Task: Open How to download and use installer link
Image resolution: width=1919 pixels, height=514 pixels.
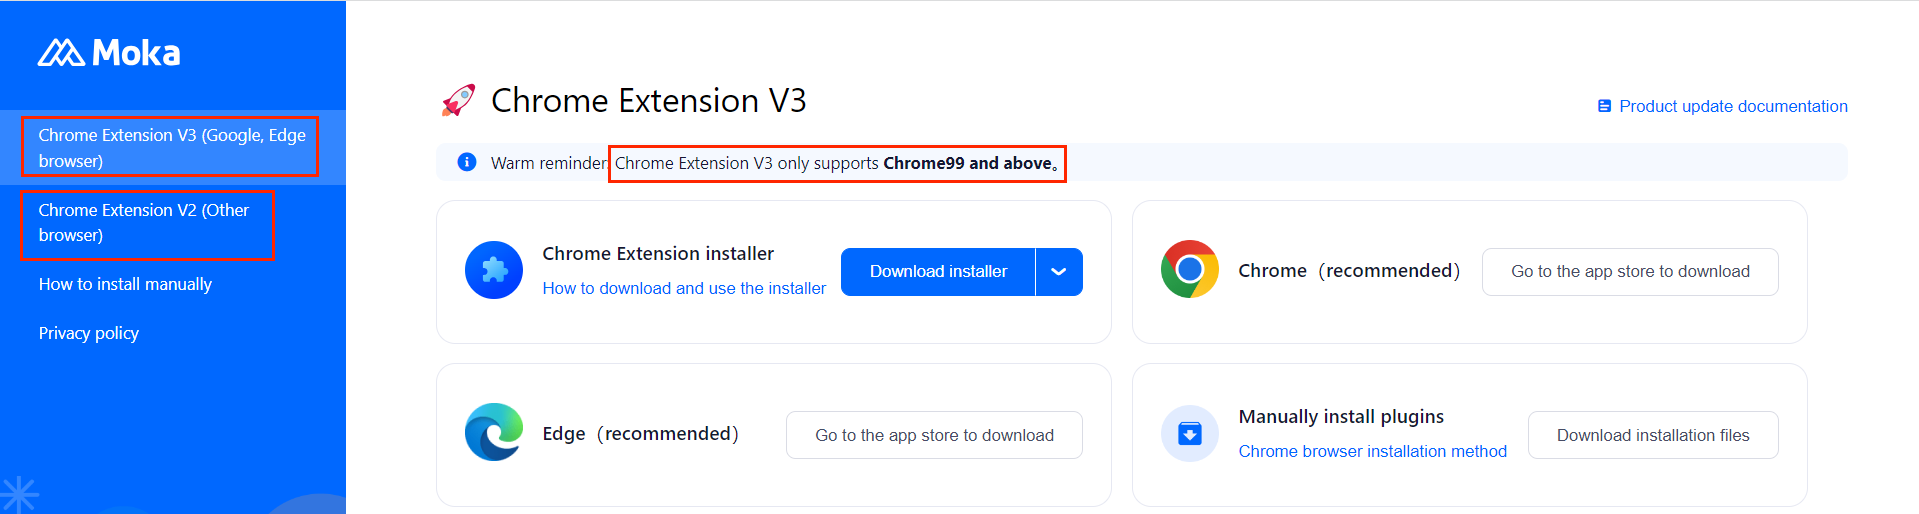Action: coord(684,288)
